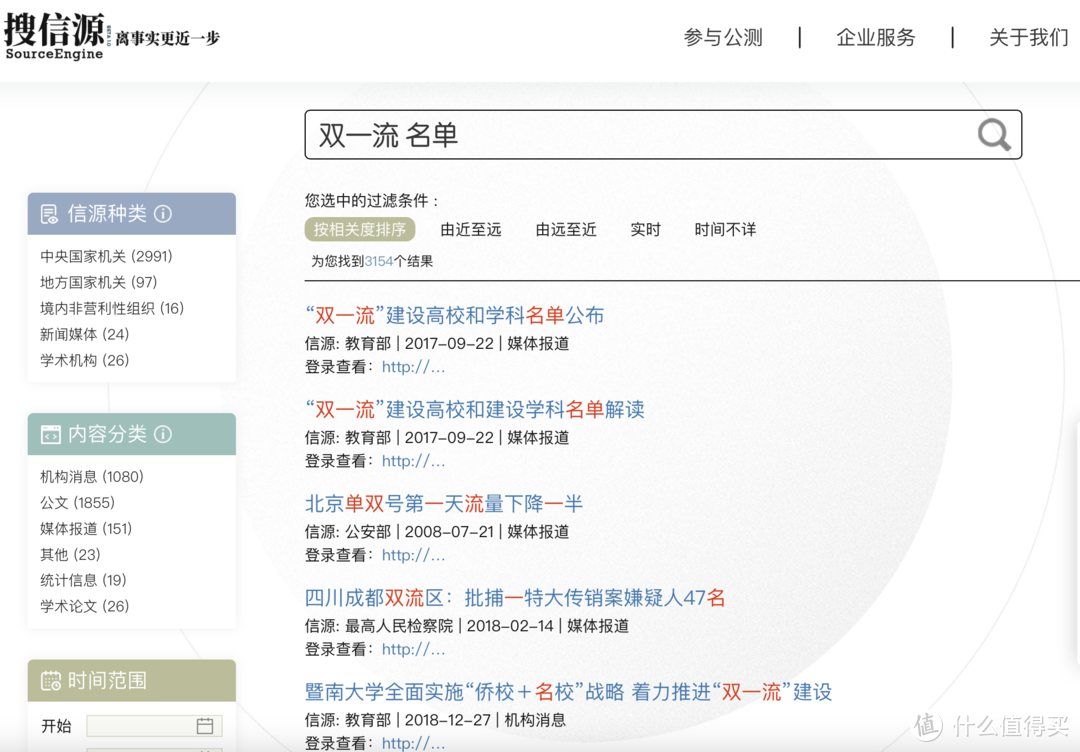1080x752 pixels.
Task: Open result “双一流”建设高校和建设学科名单解读
Action: tap(475, 410)
